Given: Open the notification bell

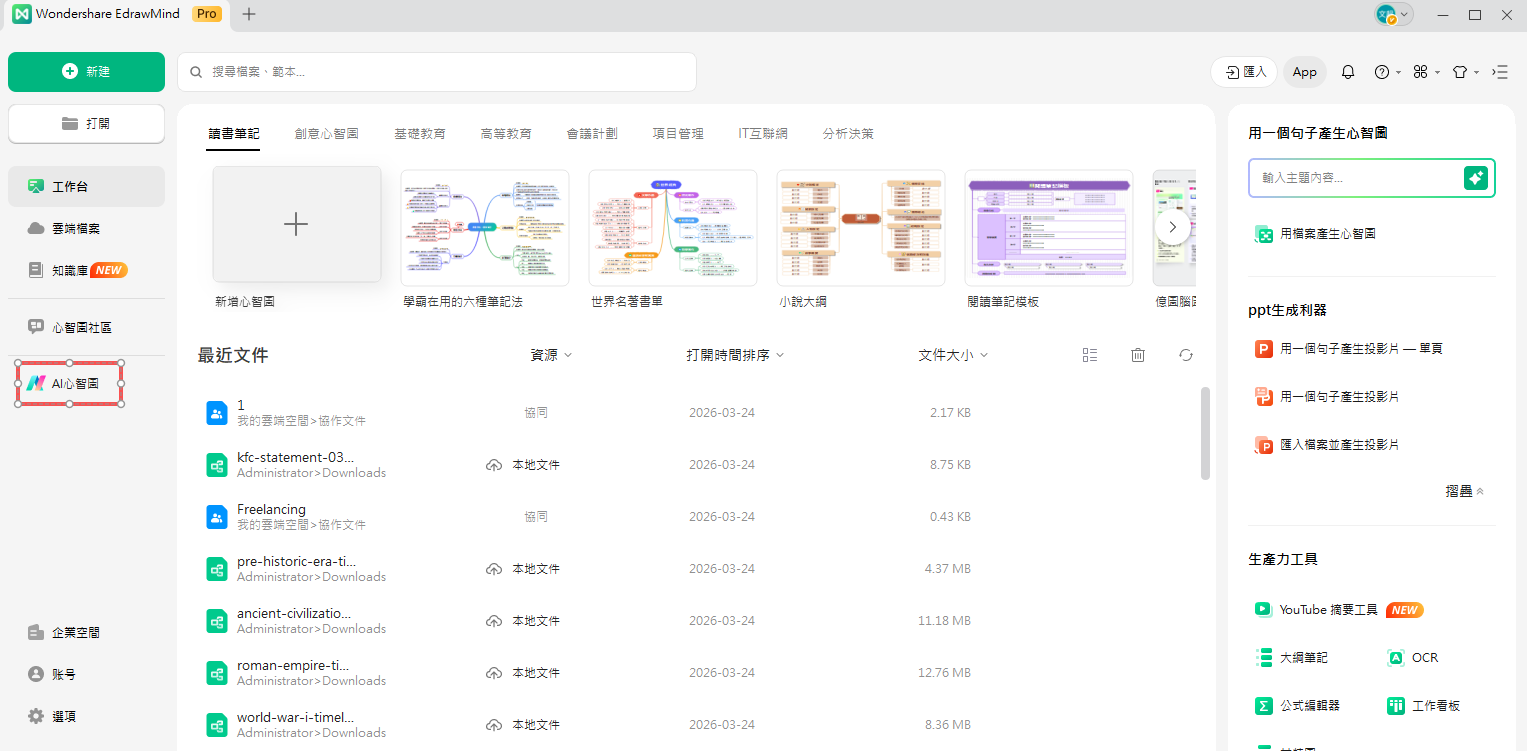Looking at the screenshot, I should coord(1347,71).
